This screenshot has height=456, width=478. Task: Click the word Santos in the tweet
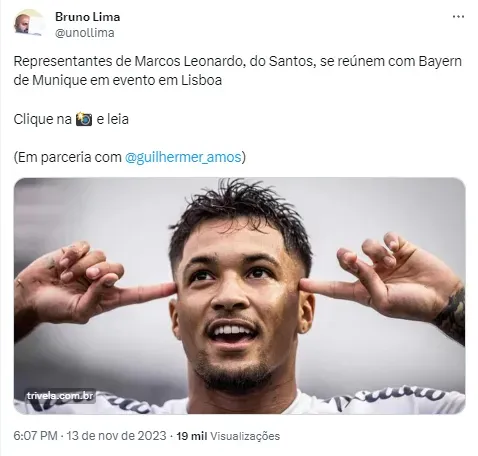(290, 61)
